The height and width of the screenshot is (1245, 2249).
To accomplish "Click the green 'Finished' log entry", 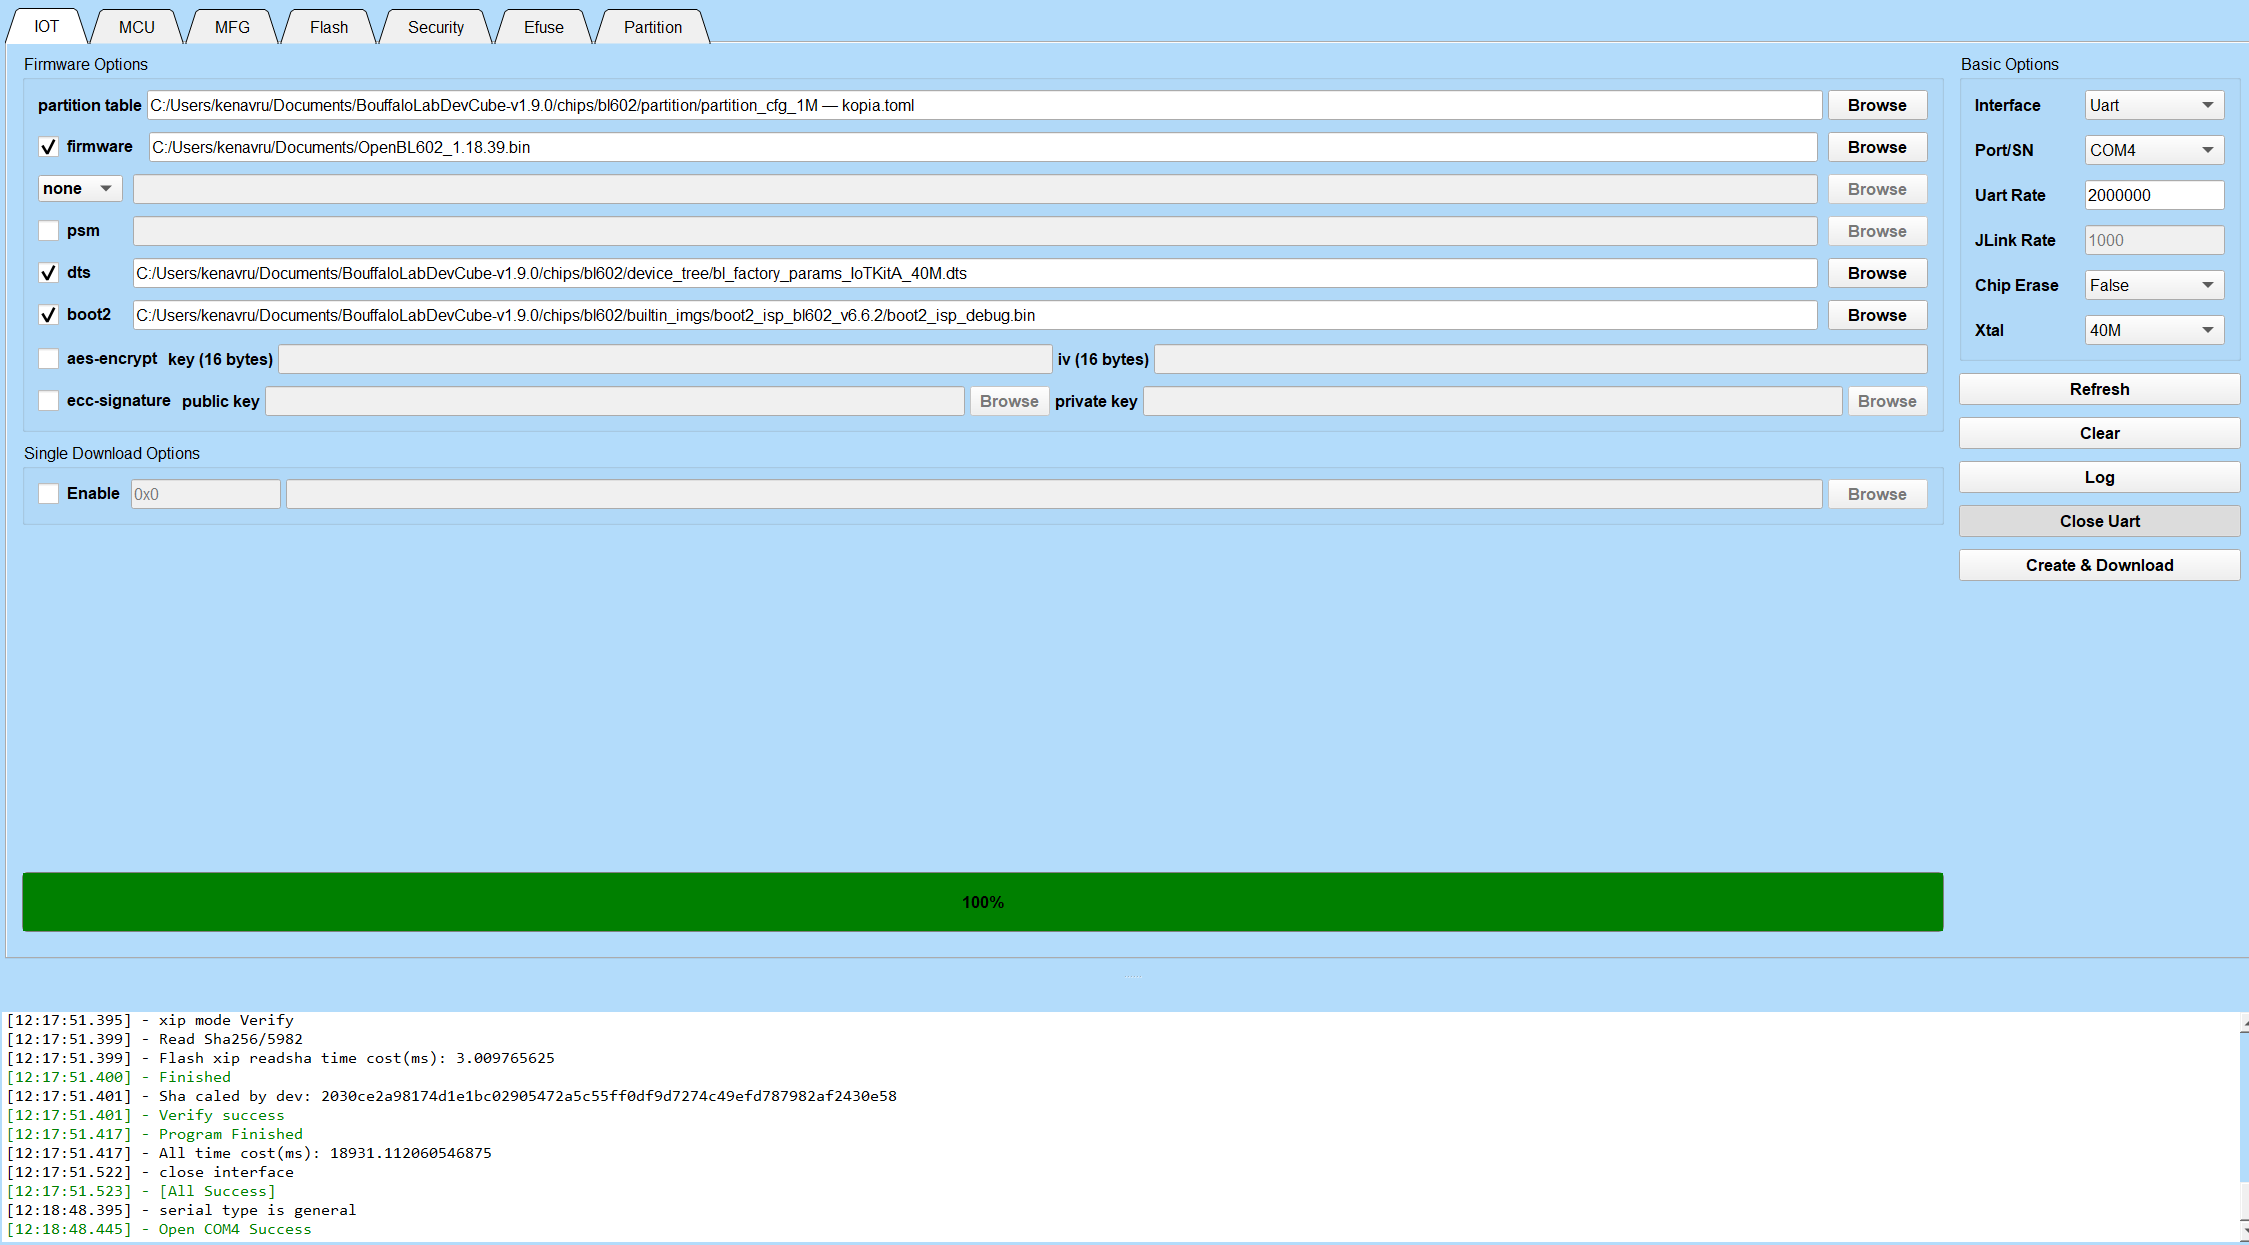I will point(118,1077).
